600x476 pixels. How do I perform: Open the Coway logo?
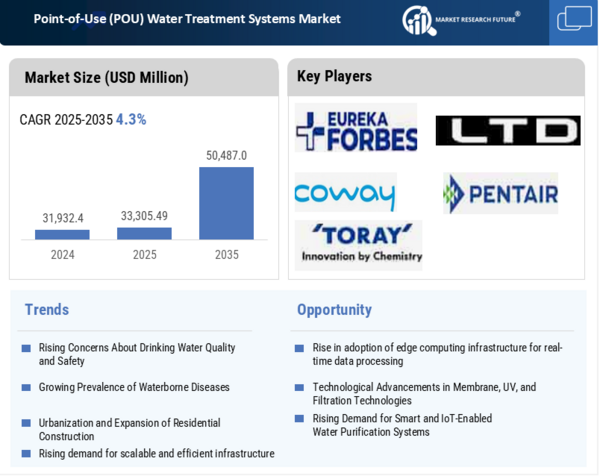click(x=345, y=192)
